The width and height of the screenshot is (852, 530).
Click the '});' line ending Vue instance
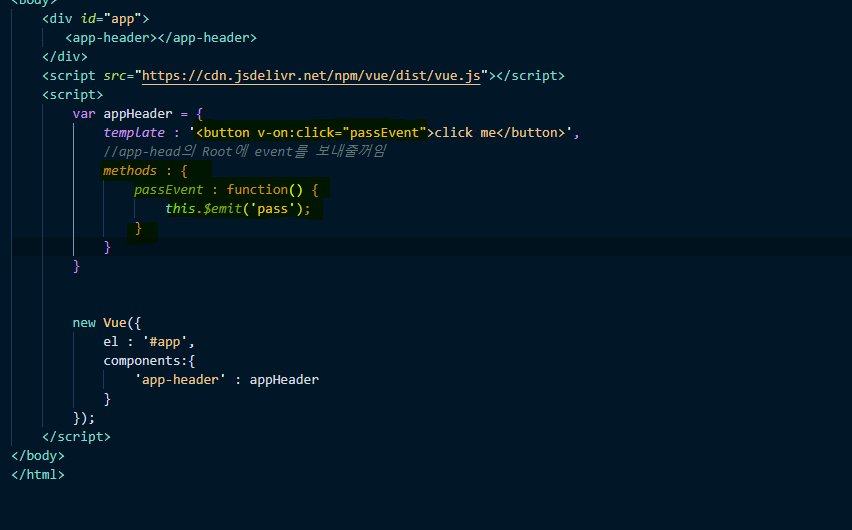[x=84, y=417]
